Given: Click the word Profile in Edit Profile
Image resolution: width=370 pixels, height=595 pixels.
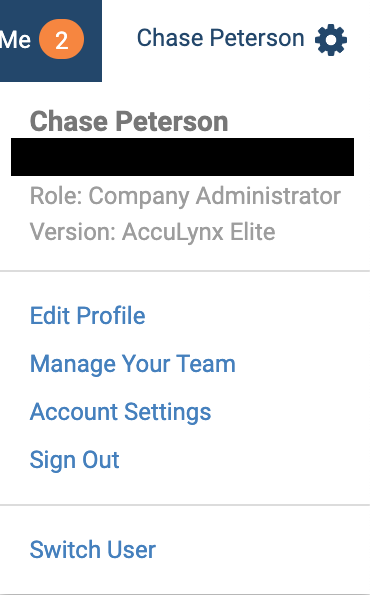Looking at the screenshot, I should pyautogui.click(x=111, y=316).
